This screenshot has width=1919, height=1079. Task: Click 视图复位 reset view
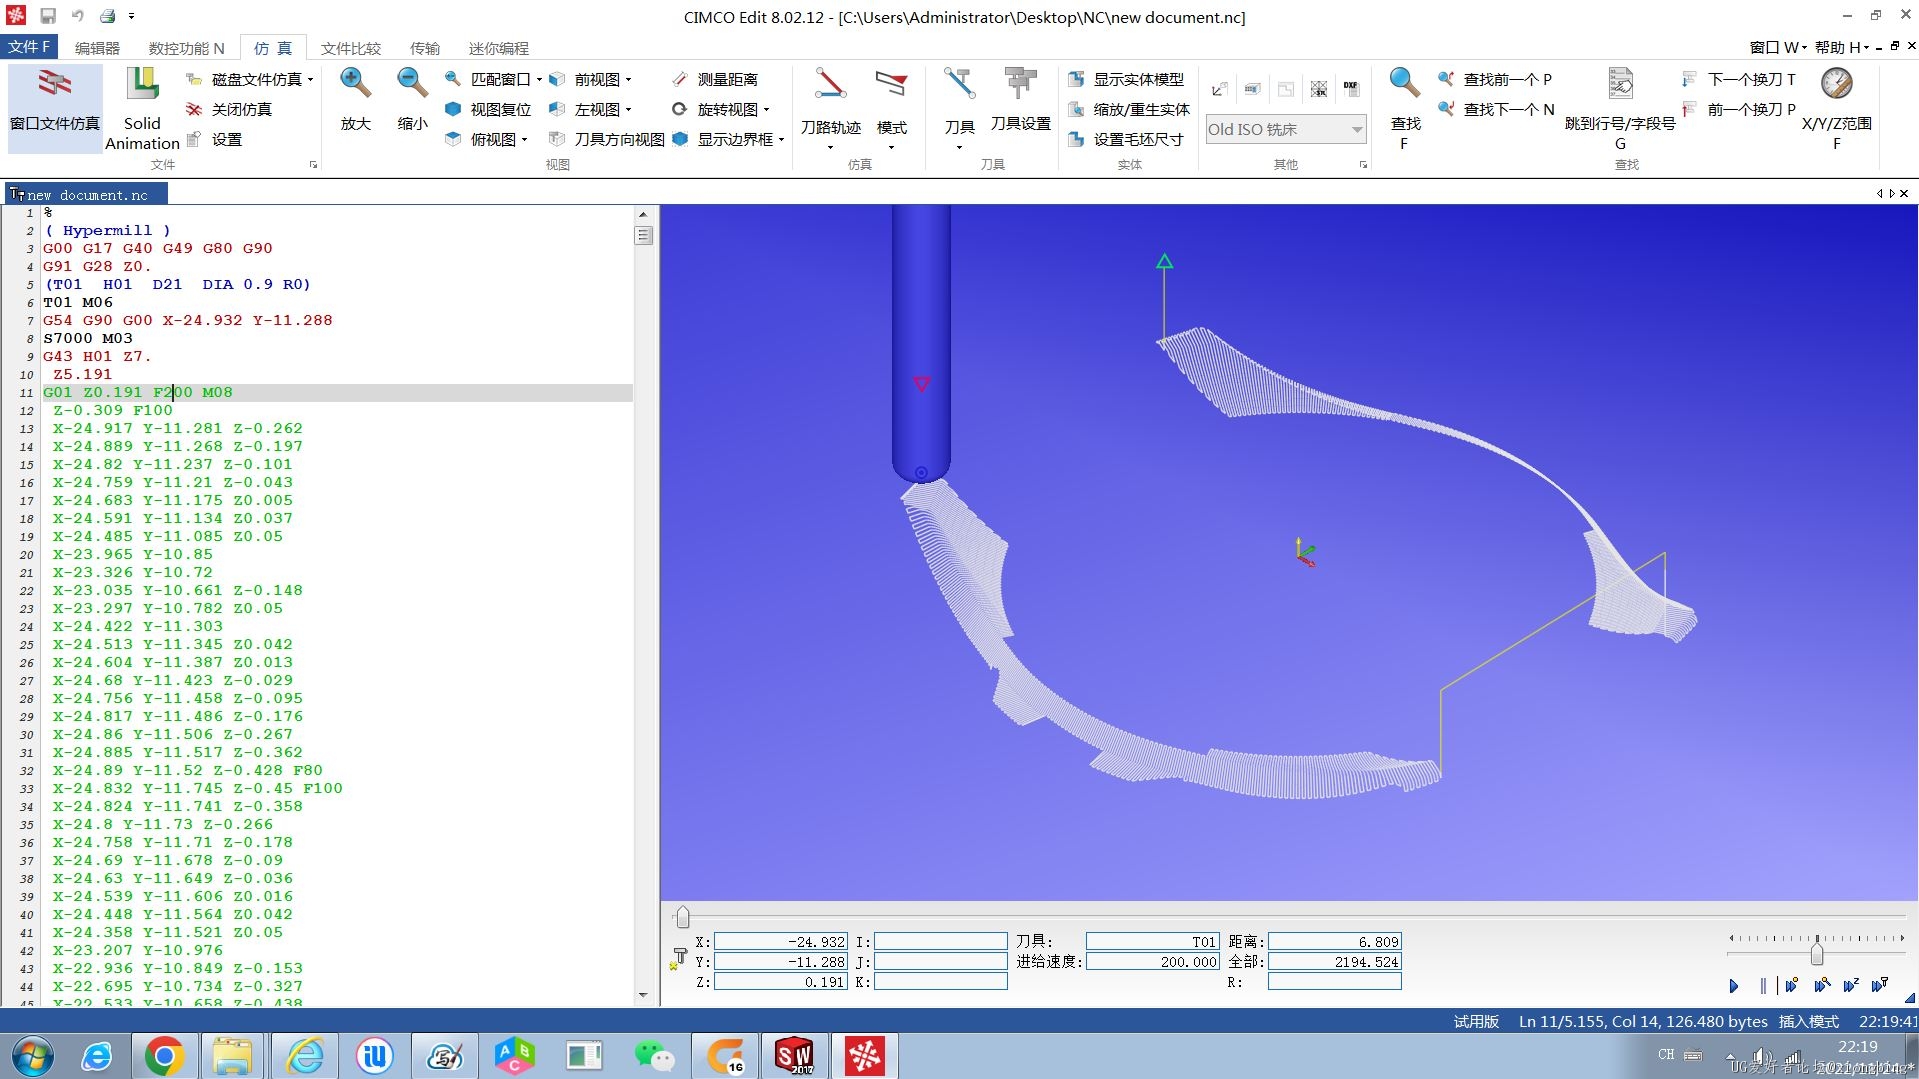click(488, 109)
